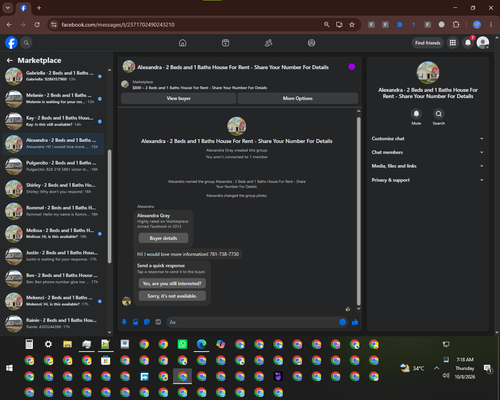Open the account profile avatar
The height and width of the screenshot is (400, 500).
click(483, 43)
